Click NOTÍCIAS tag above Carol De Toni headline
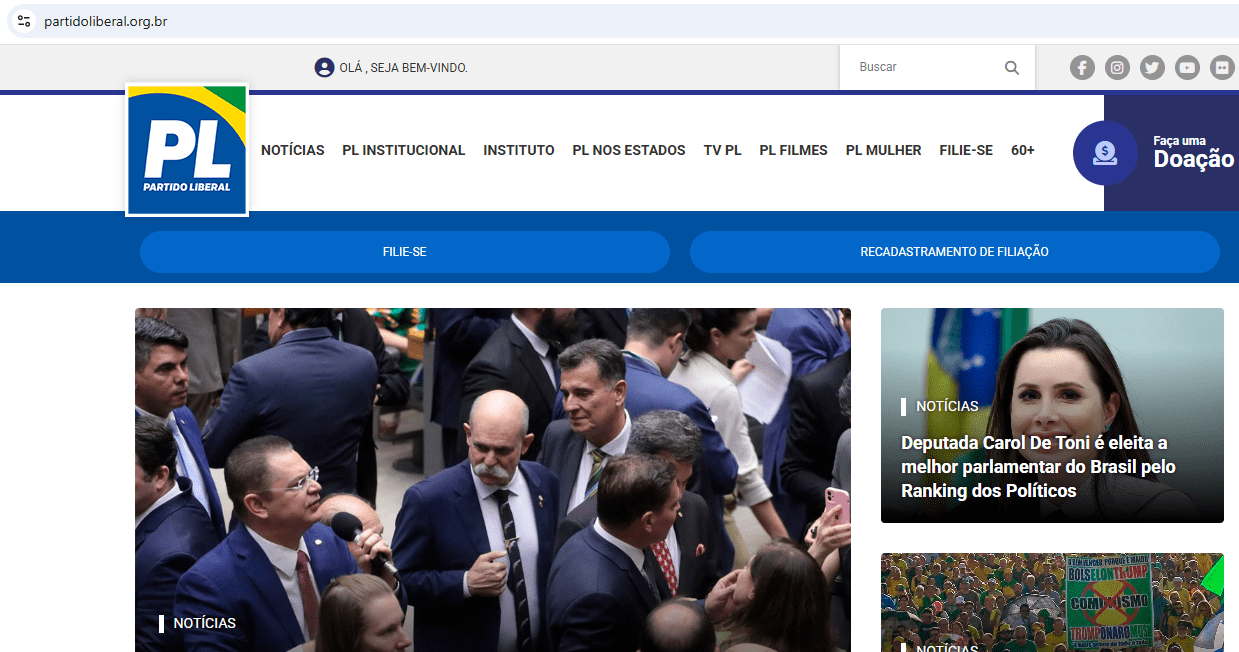 tap(947, 406)
